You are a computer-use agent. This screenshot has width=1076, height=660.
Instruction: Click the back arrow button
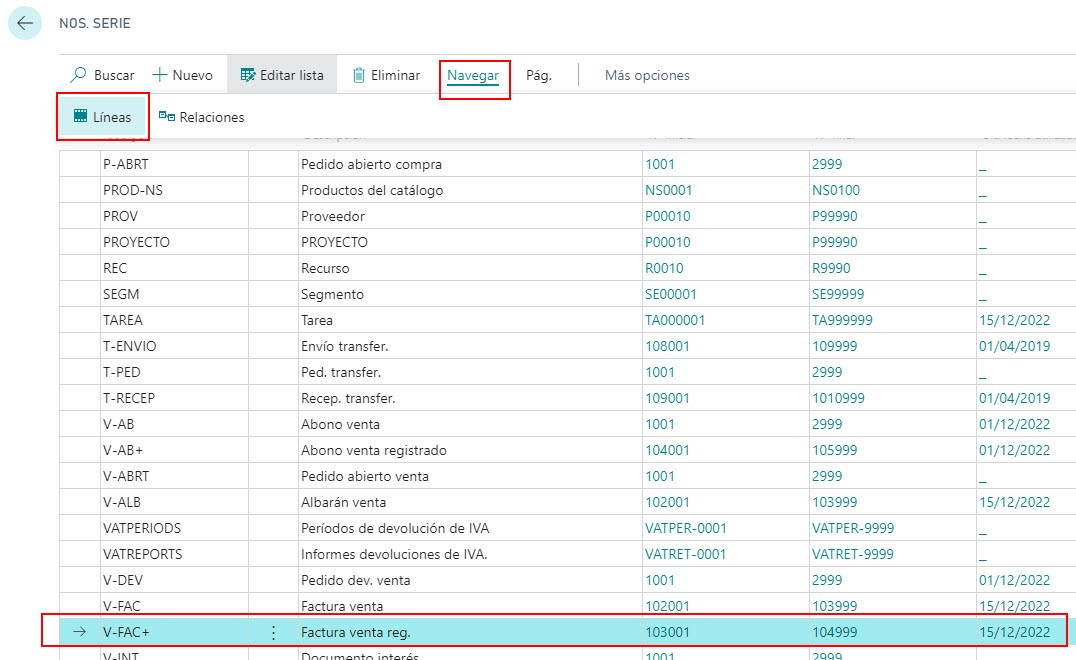tap(25, 23)
